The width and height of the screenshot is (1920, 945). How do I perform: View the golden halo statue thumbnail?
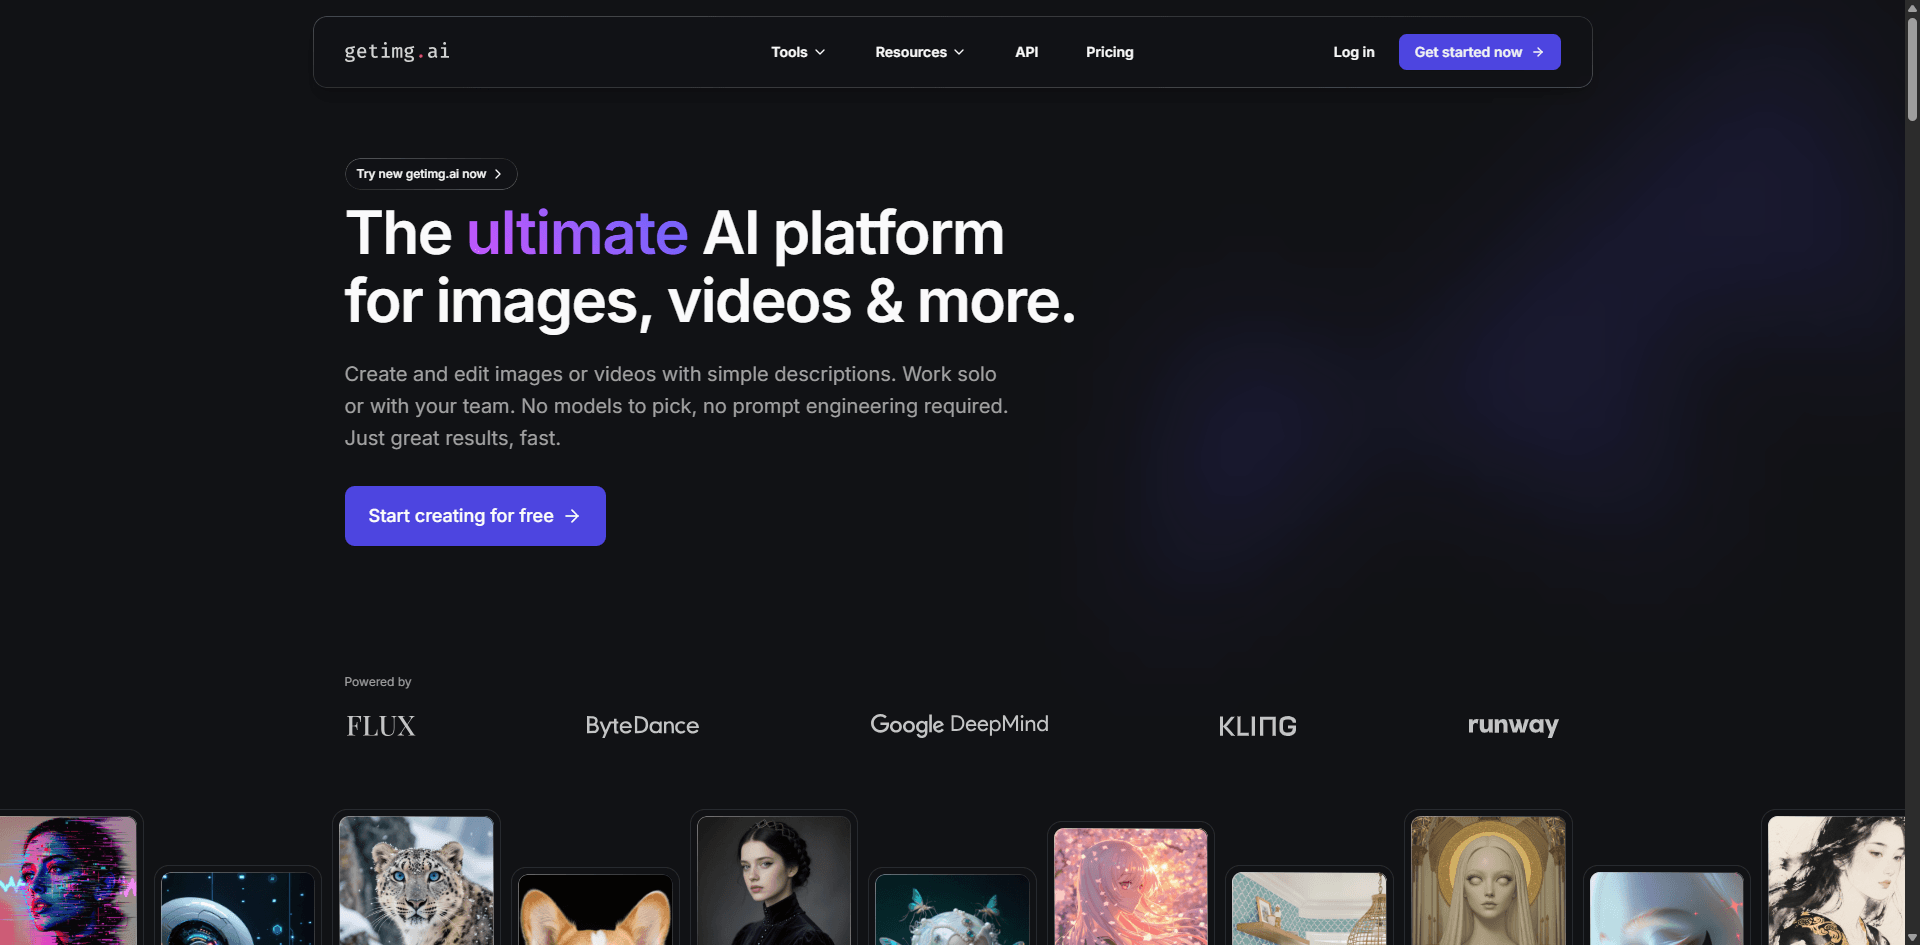1488,880
